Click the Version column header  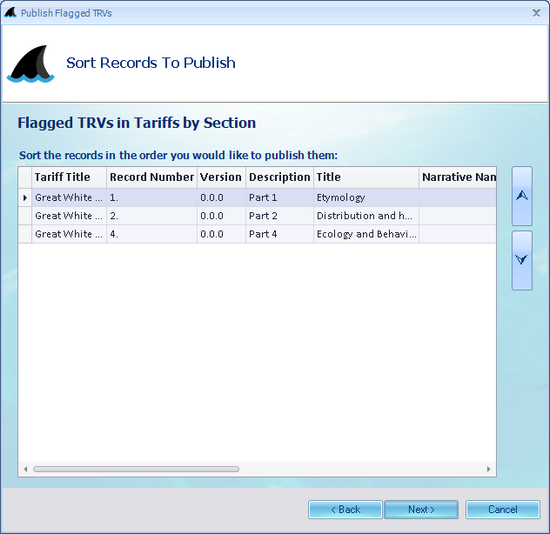pyautogui.click(x=221, y=177)
